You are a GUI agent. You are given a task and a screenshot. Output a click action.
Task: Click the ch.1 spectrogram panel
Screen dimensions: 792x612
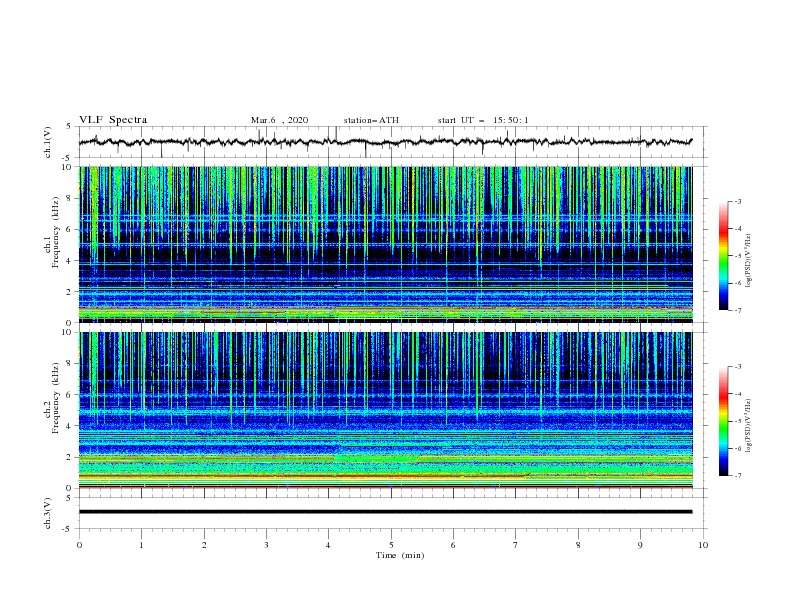point(385,244)
